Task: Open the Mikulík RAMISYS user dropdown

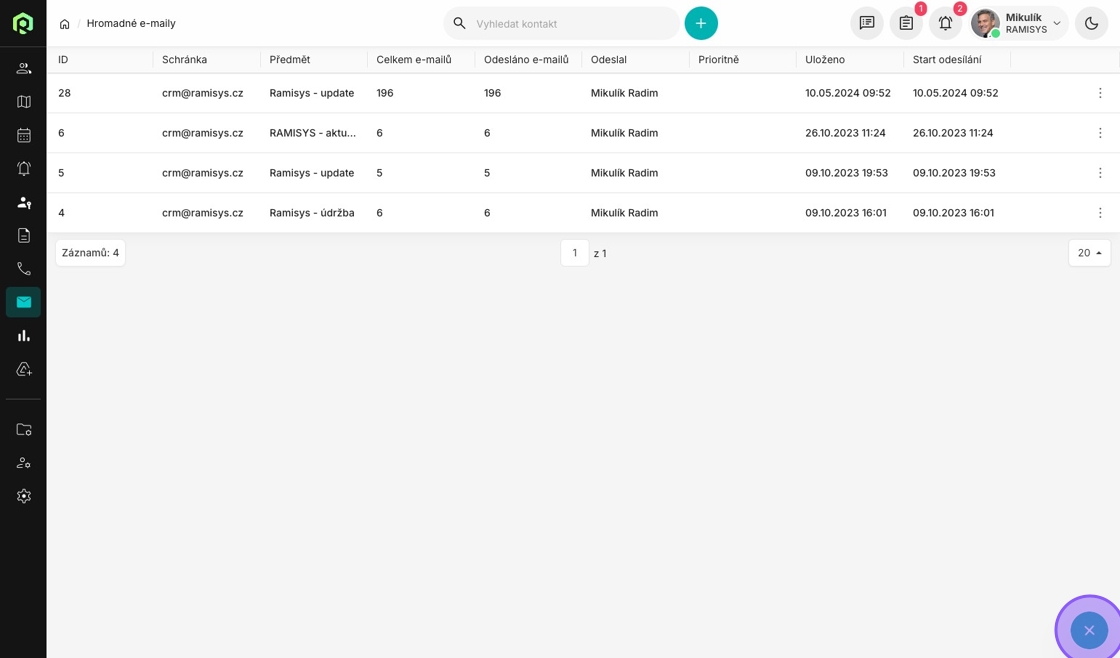Action: click(1019, 24)
